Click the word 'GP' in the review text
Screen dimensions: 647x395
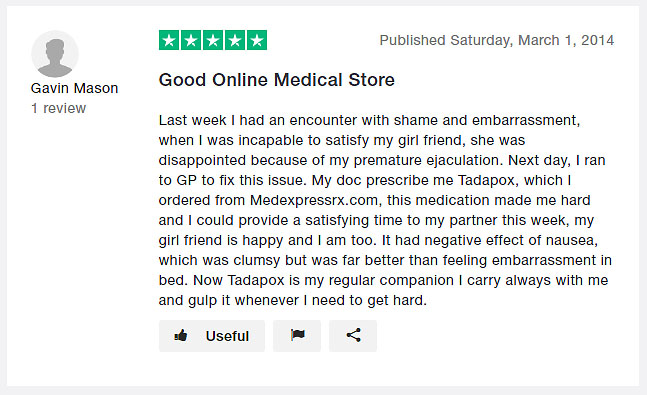coord(187,180)
